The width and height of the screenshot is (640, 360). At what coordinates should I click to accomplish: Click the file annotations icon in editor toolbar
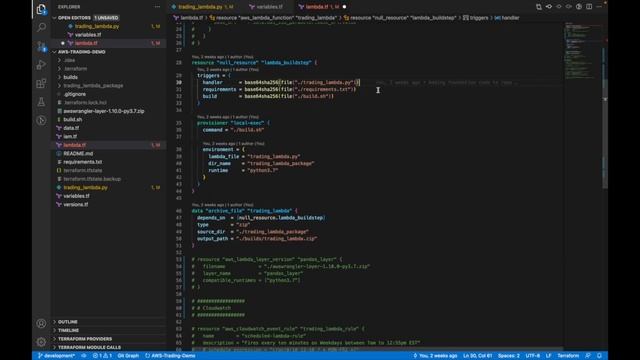click(x=549, y=7)
